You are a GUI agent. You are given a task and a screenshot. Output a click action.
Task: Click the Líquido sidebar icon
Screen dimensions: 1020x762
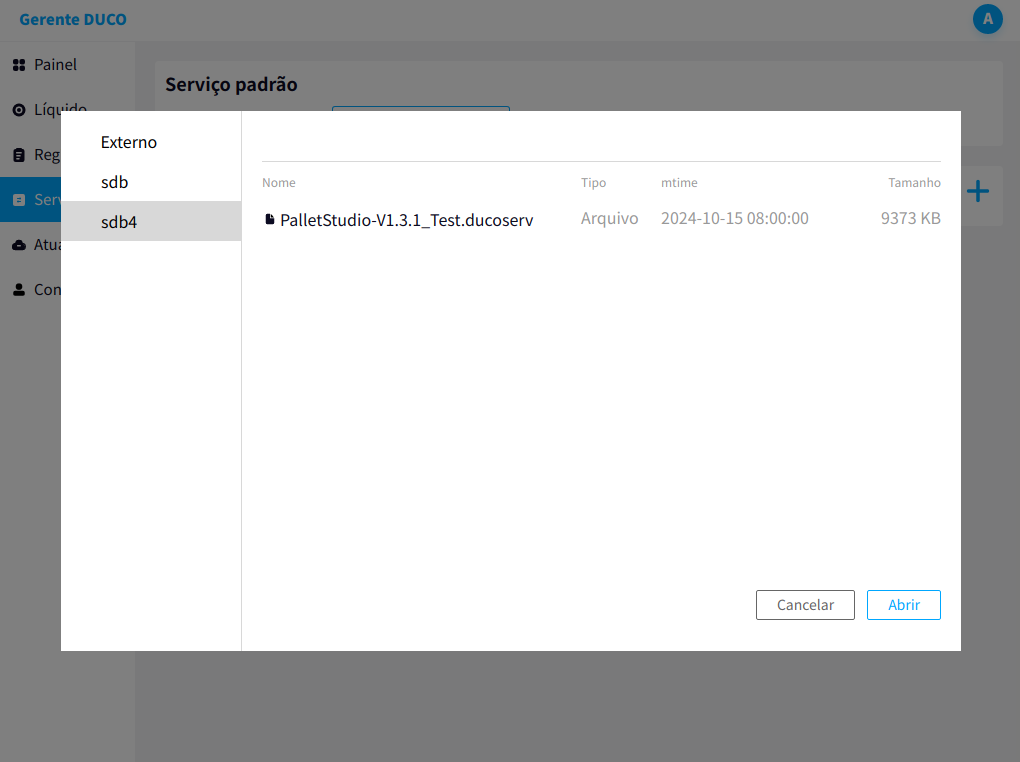[x=19, y=110]
